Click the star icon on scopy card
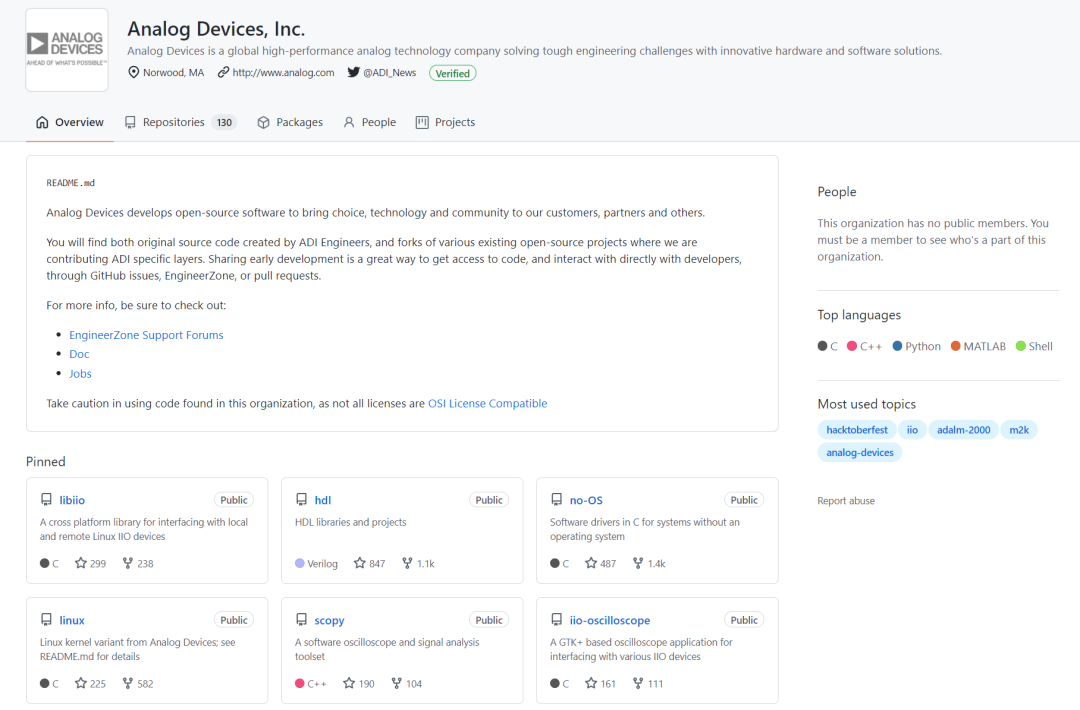Image resolution: width=1080 pixels, height=710 pixels. coord(349,683)
